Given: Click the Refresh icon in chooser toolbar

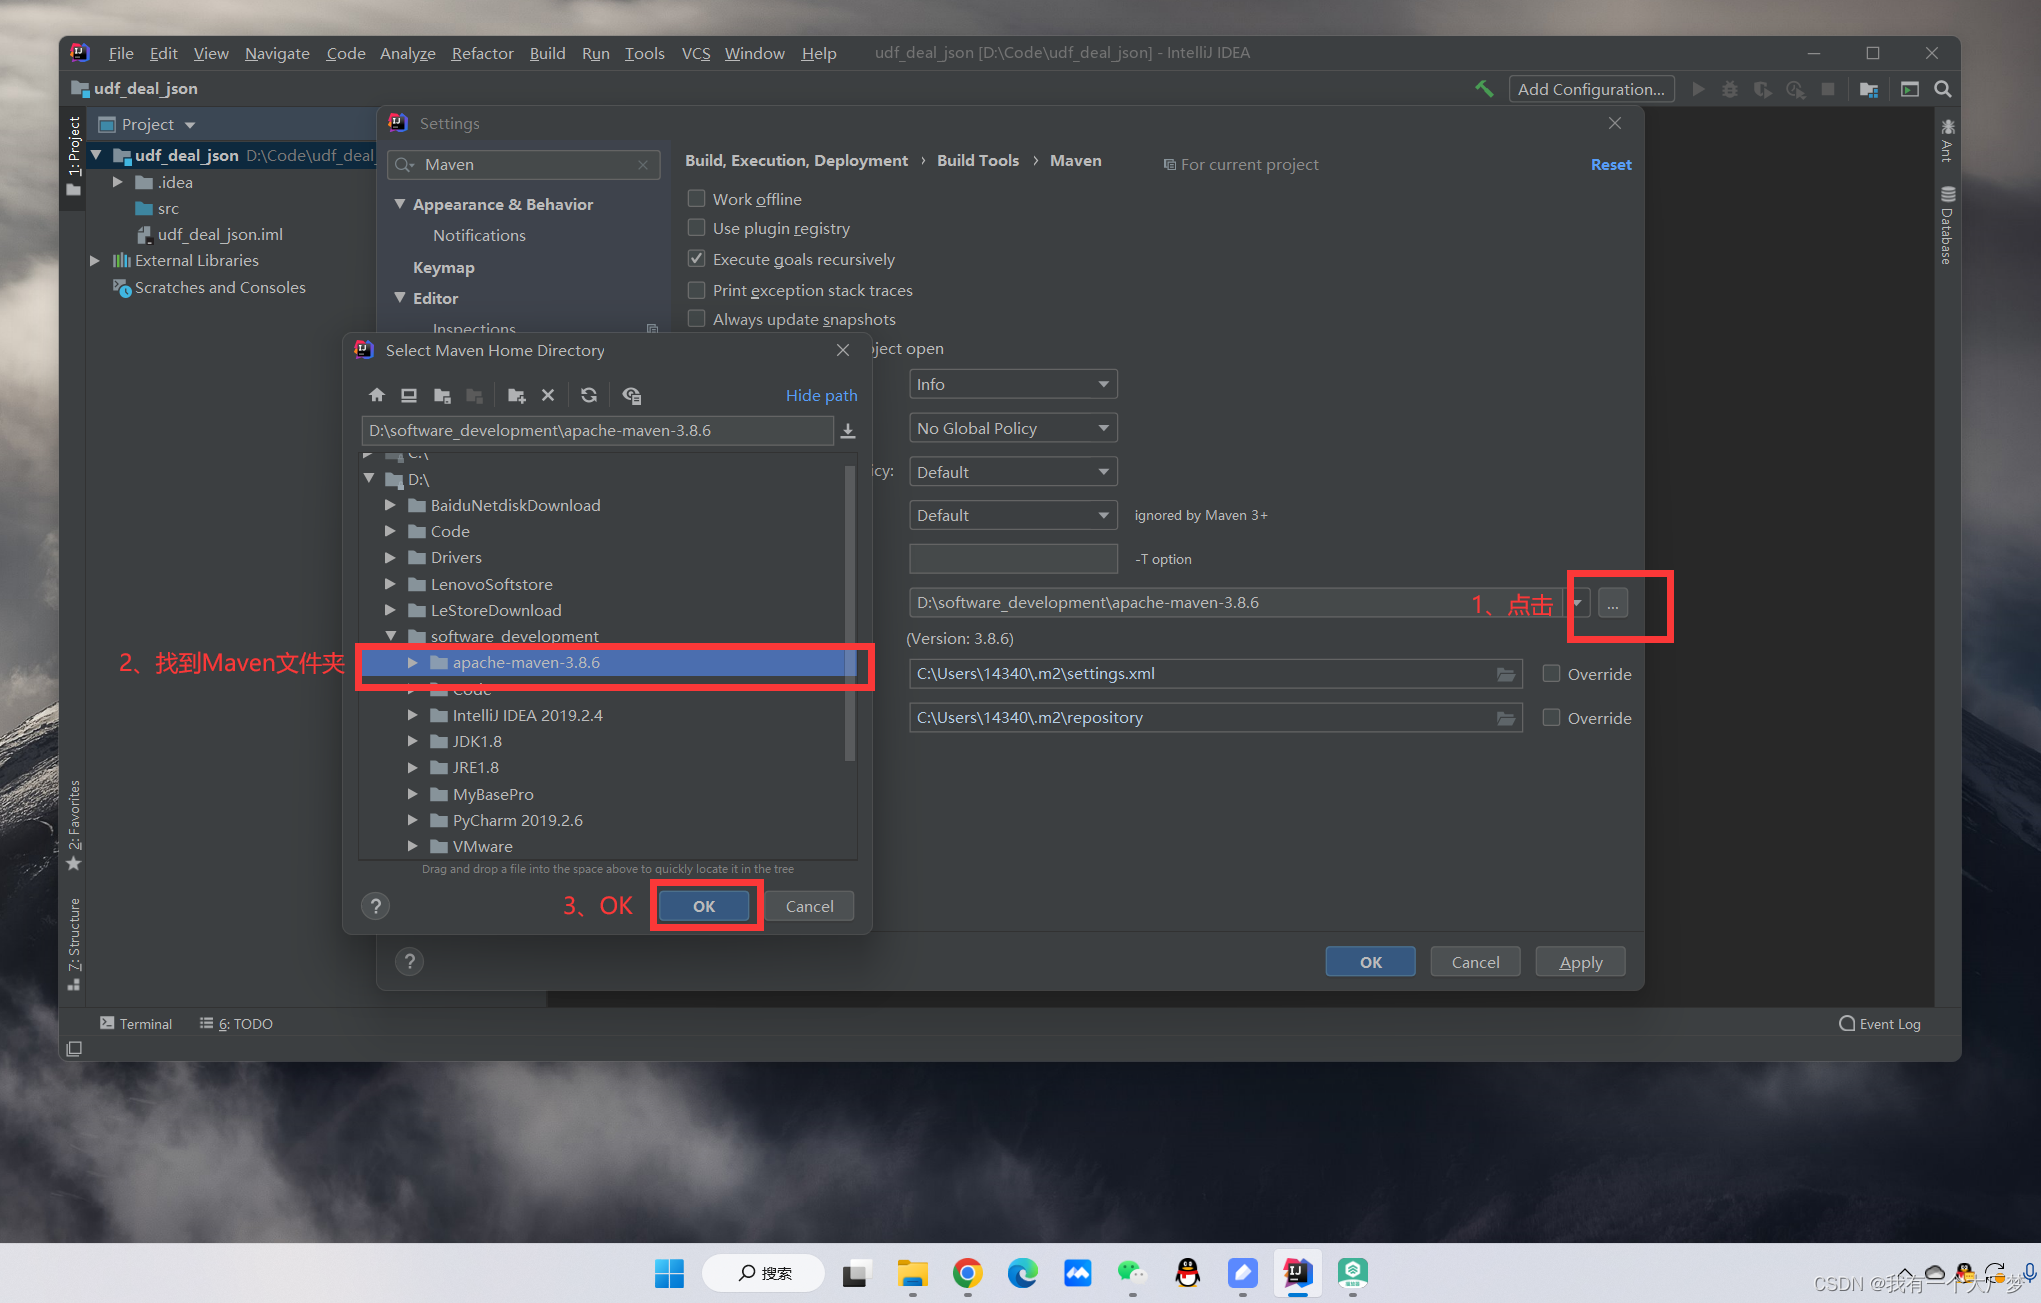Looking at the screenshot, I should pyautogui.click(x=589, y=395).
